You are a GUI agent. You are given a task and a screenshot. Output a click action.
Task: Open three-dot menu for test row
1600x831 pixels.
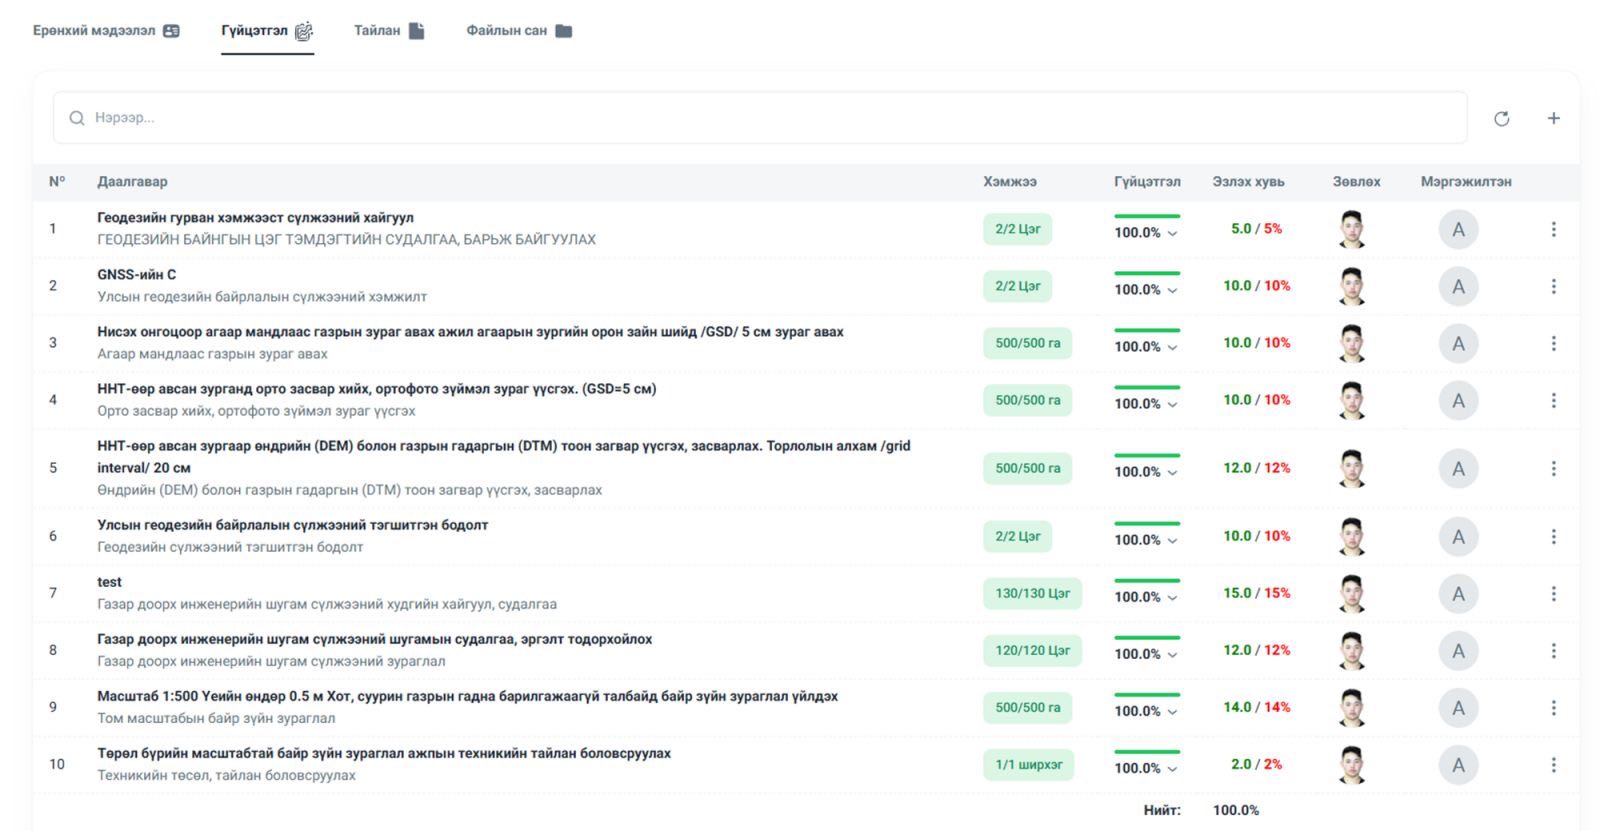tap(1553, 594)
